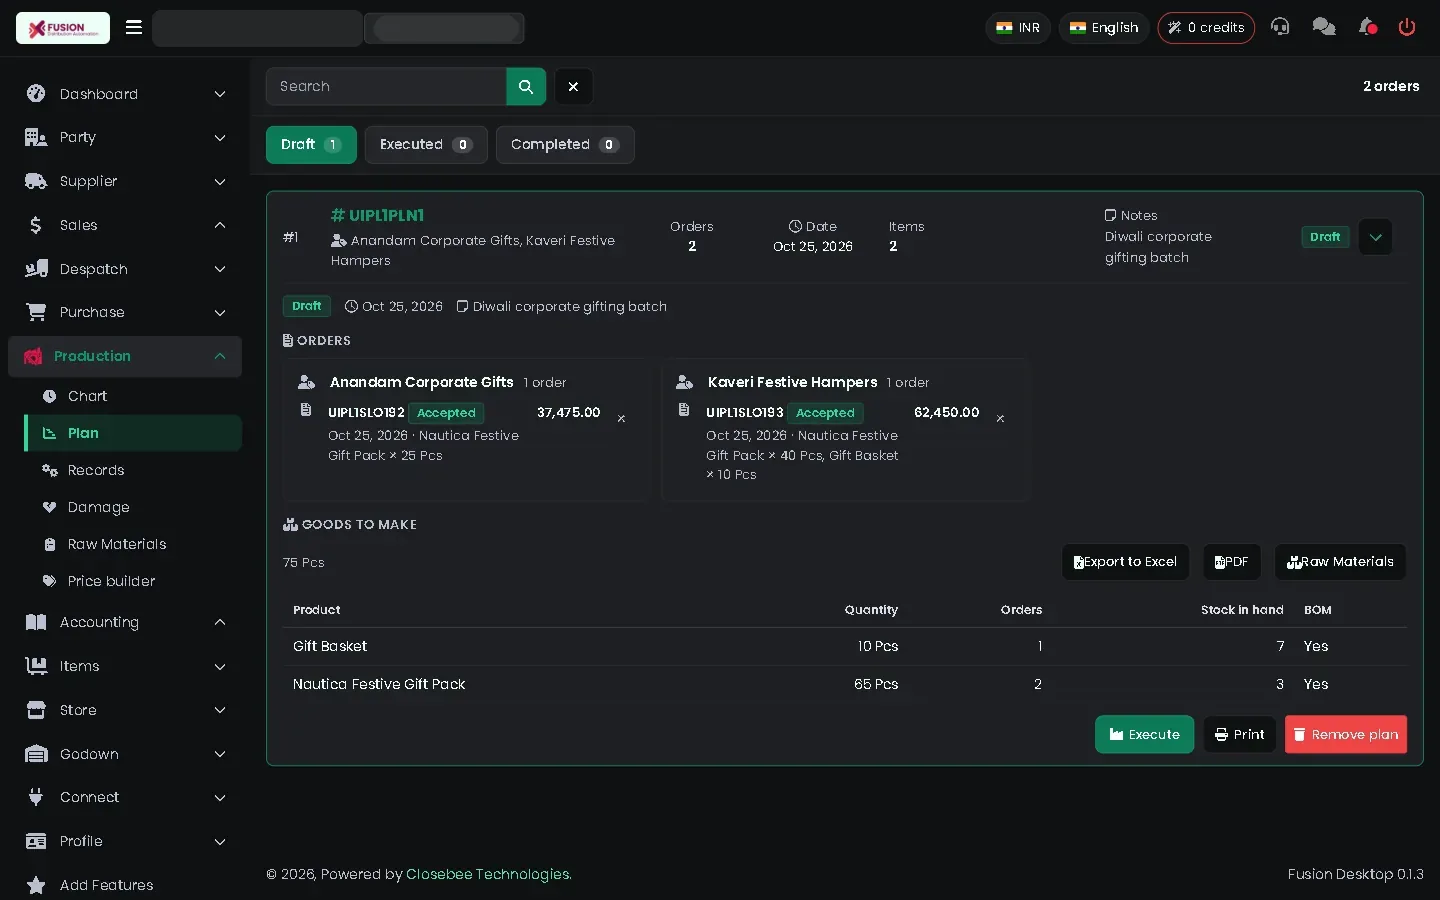Open Add Features in the sidebar
Image resolution: width=1440 pixels, height=900 pixels.
pos(125,885)
